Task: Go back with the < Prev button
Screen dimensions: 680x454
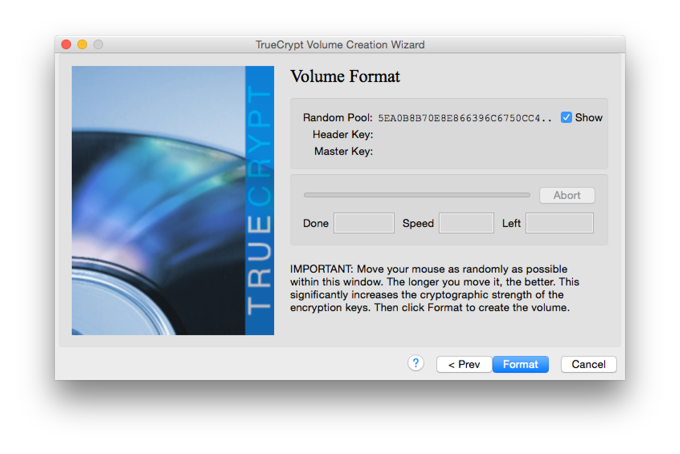Action: (464, 364)
